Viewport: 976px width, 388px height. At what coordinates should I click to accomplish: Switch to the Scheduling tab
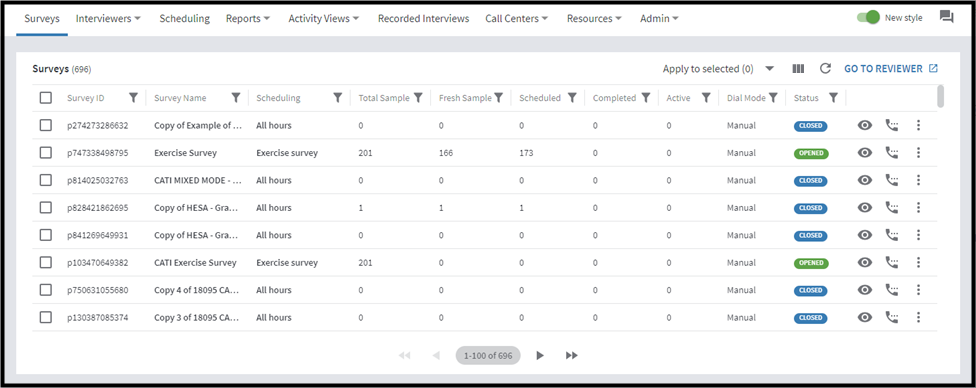(x=184, y=19)
